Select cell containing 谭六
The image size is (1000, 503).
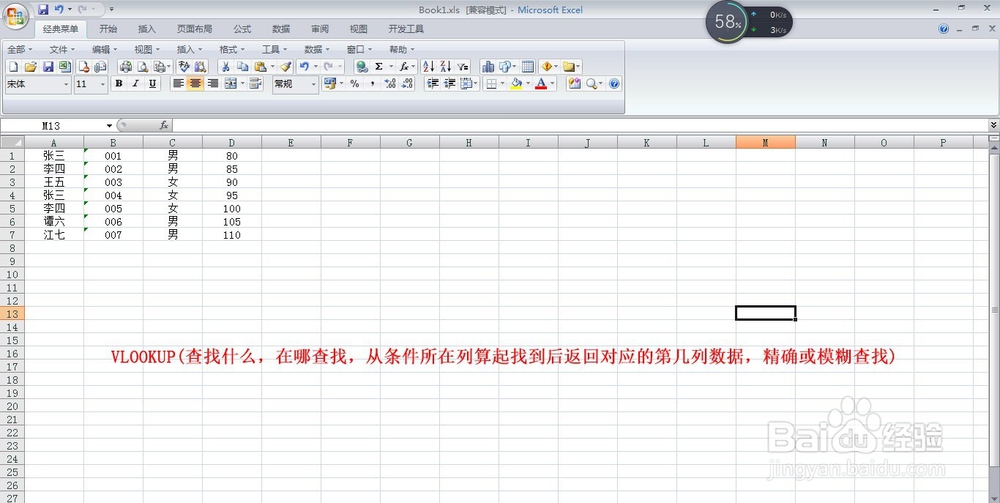tap(54, 221)
